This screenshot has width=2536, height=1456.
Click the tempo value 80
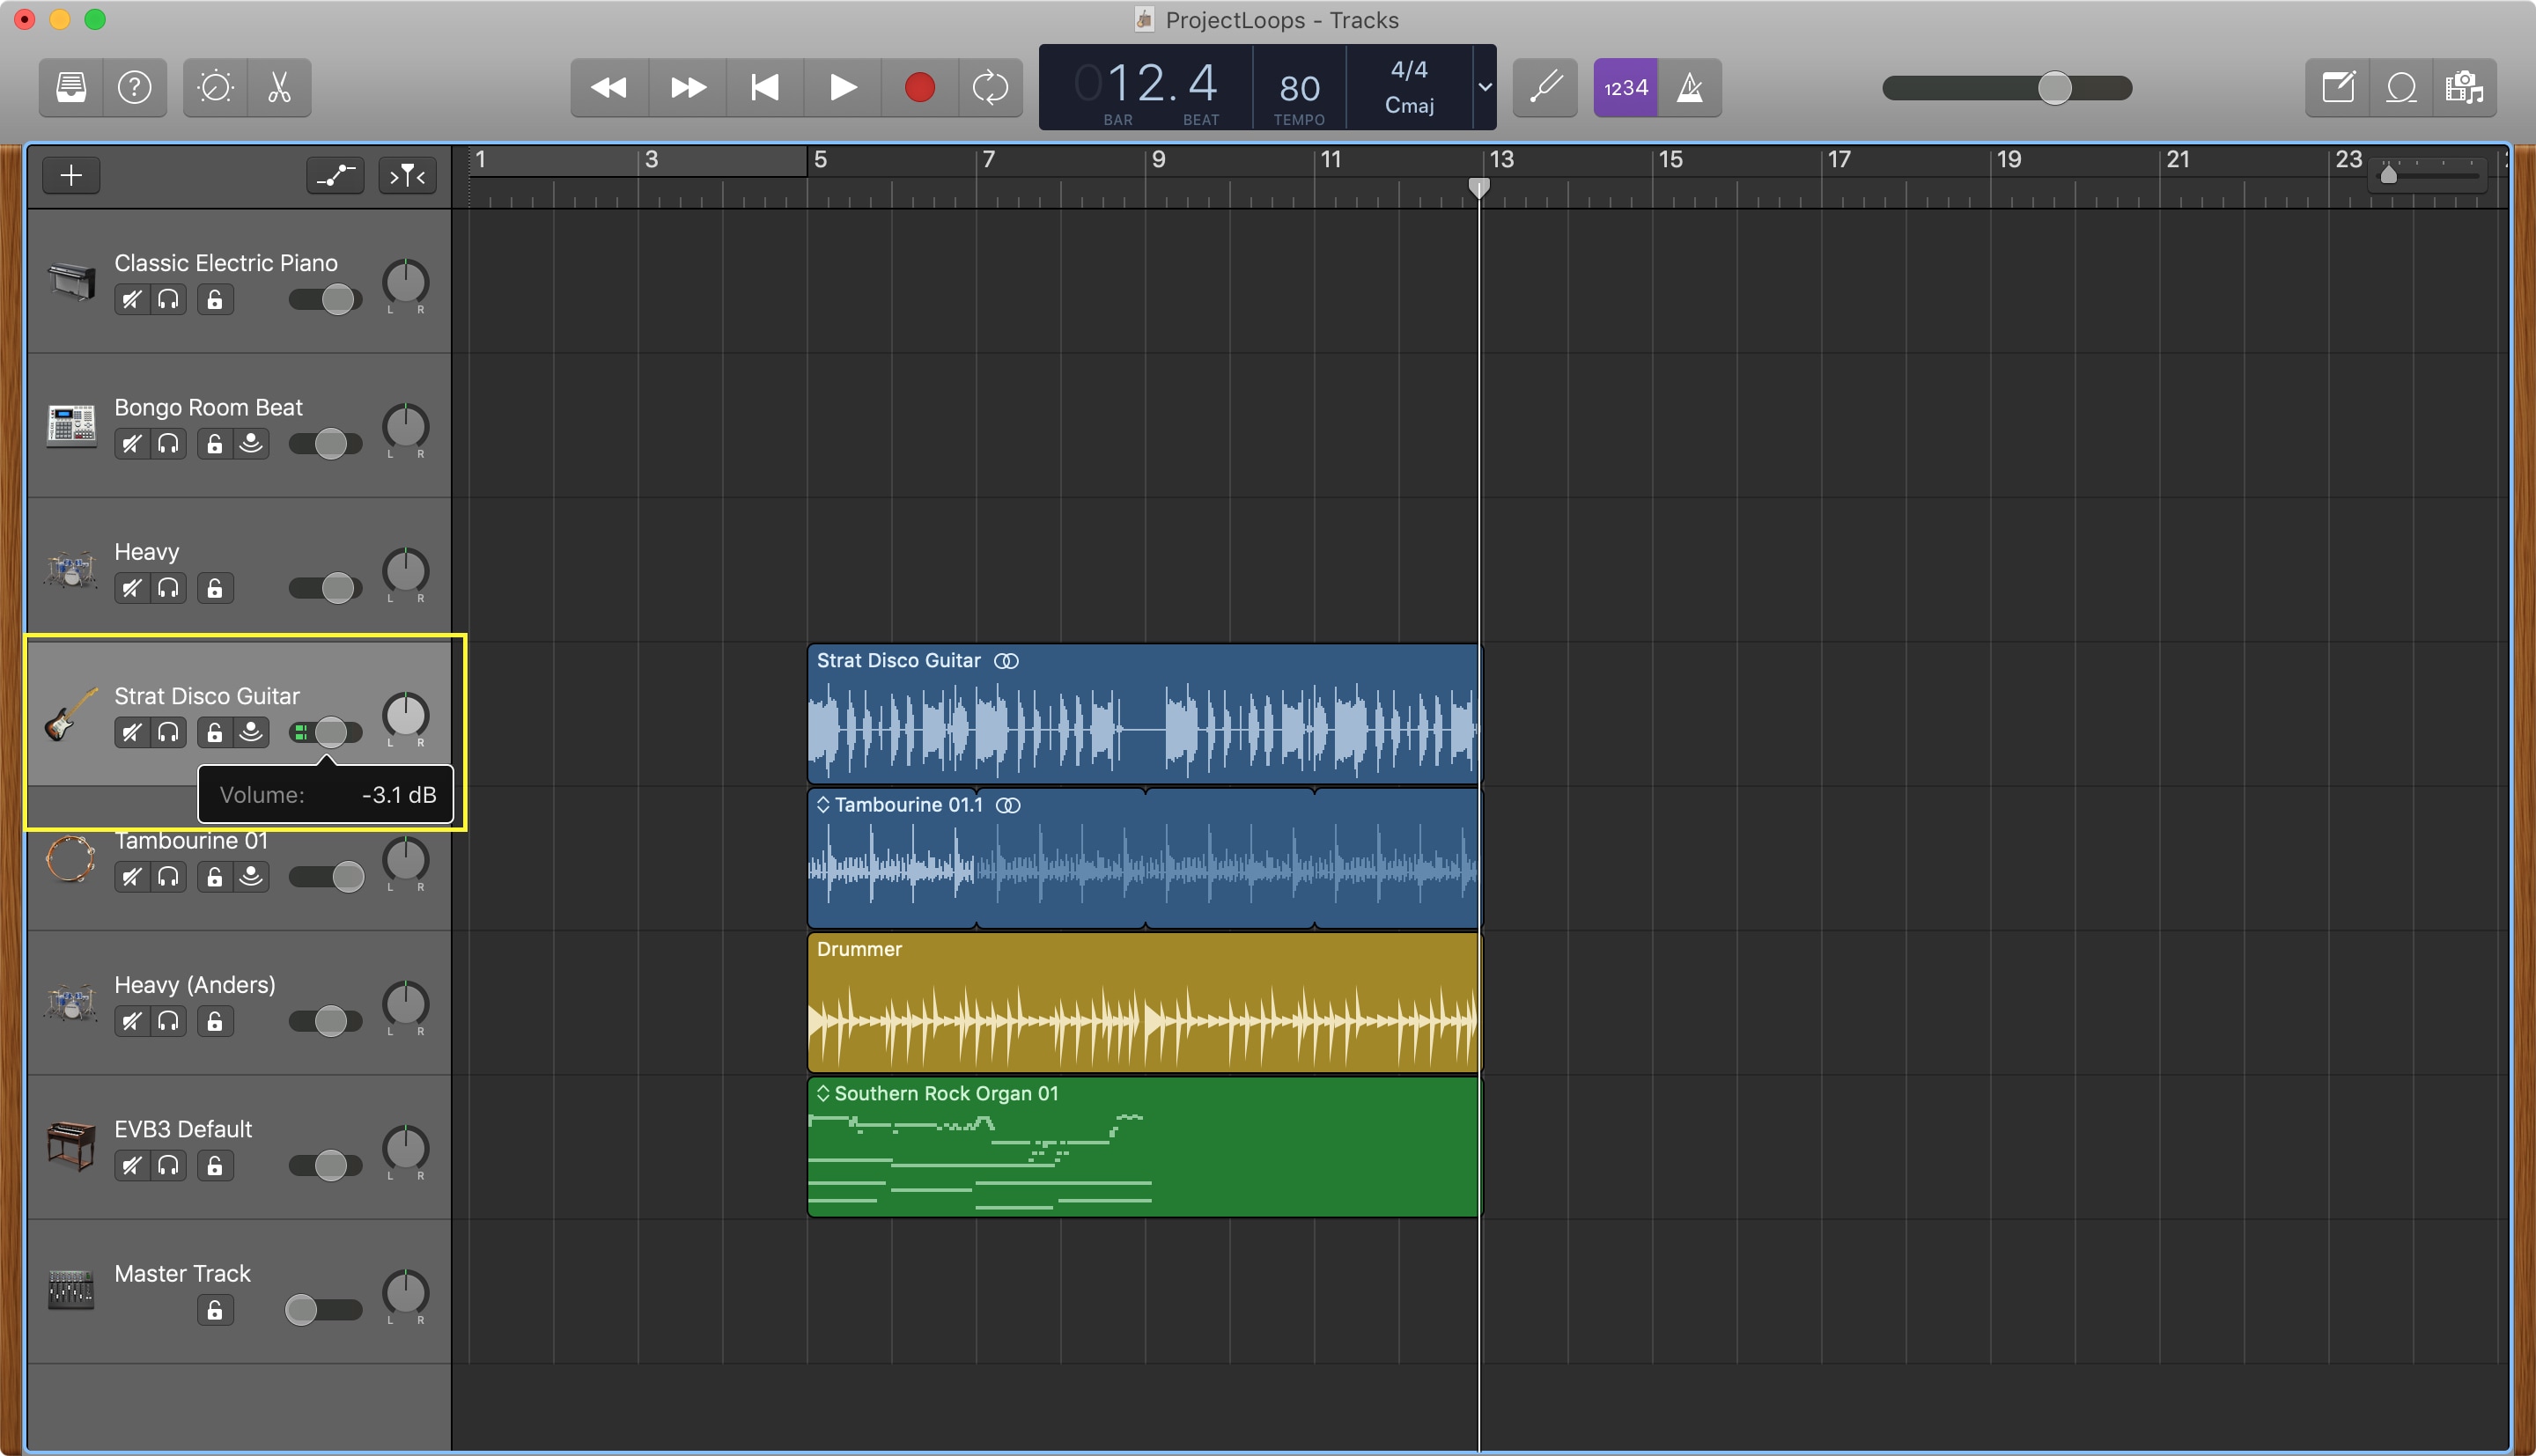coord(1299,88)
